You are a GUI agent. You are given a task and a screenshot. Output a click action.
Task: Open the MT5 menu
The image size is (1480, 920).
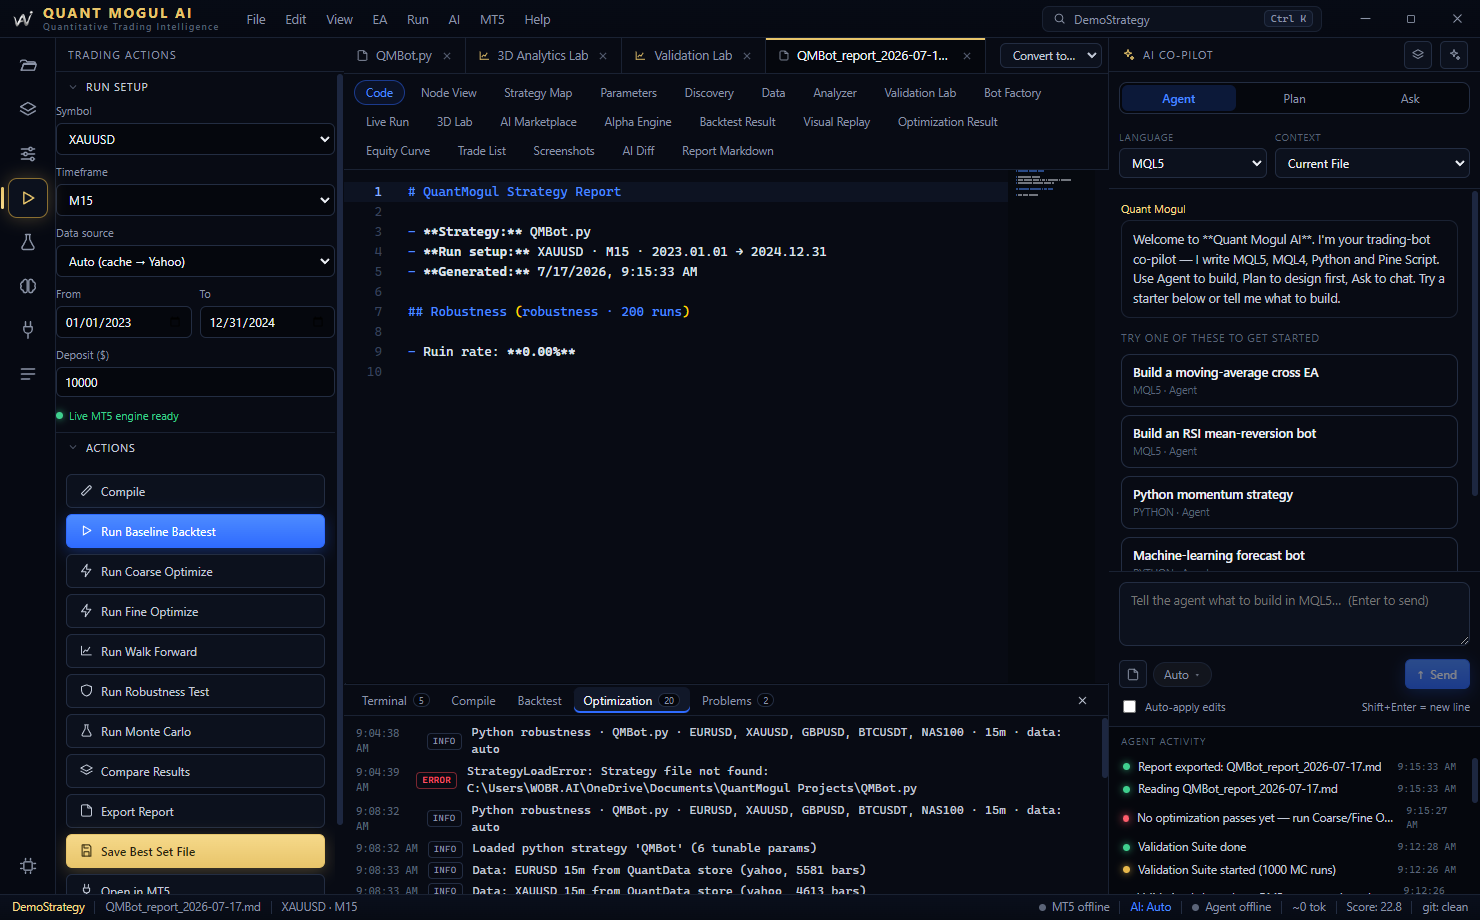point(492,19)
